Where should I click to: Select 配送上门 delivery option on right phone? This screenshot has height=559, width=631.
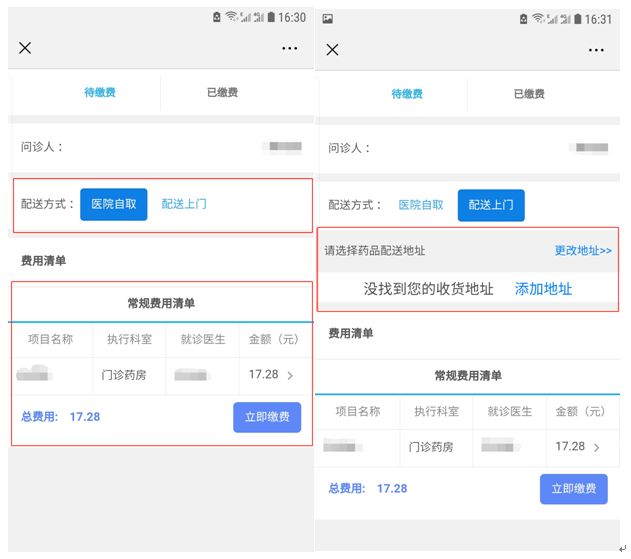(x=491, y=205)
